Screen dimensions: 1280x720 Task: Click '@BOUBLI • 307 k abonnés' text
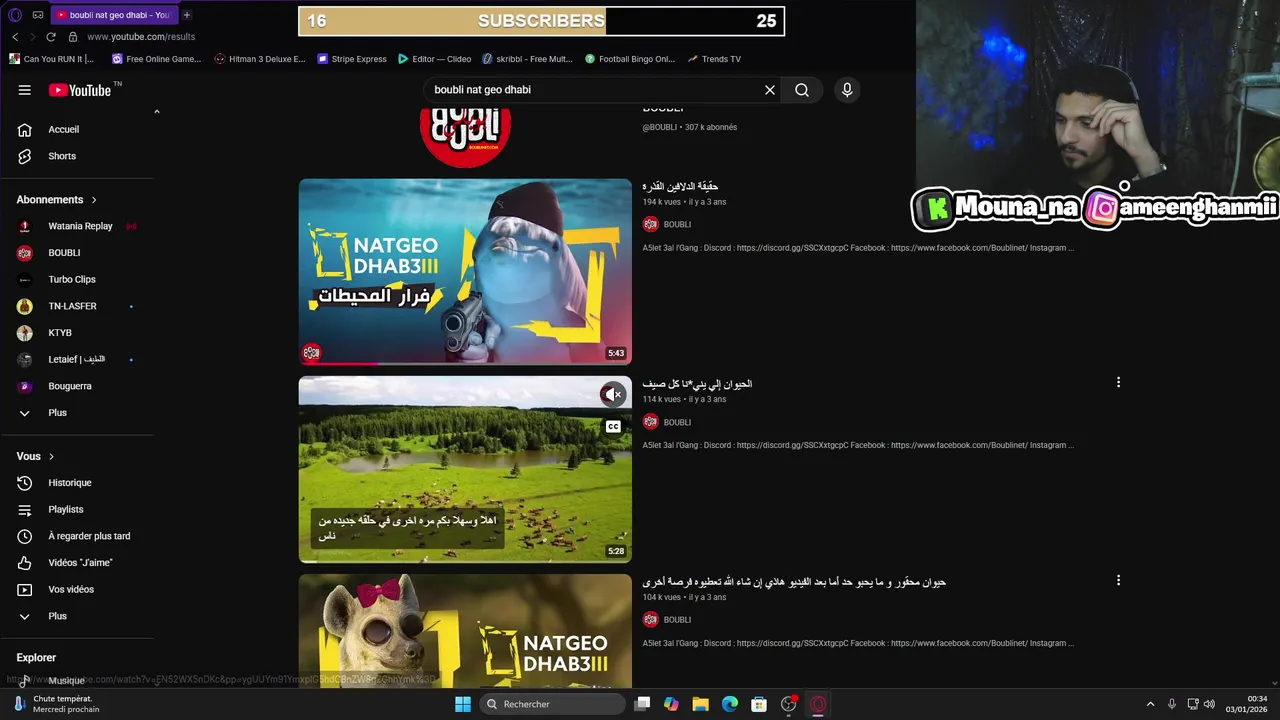[690, 127]
